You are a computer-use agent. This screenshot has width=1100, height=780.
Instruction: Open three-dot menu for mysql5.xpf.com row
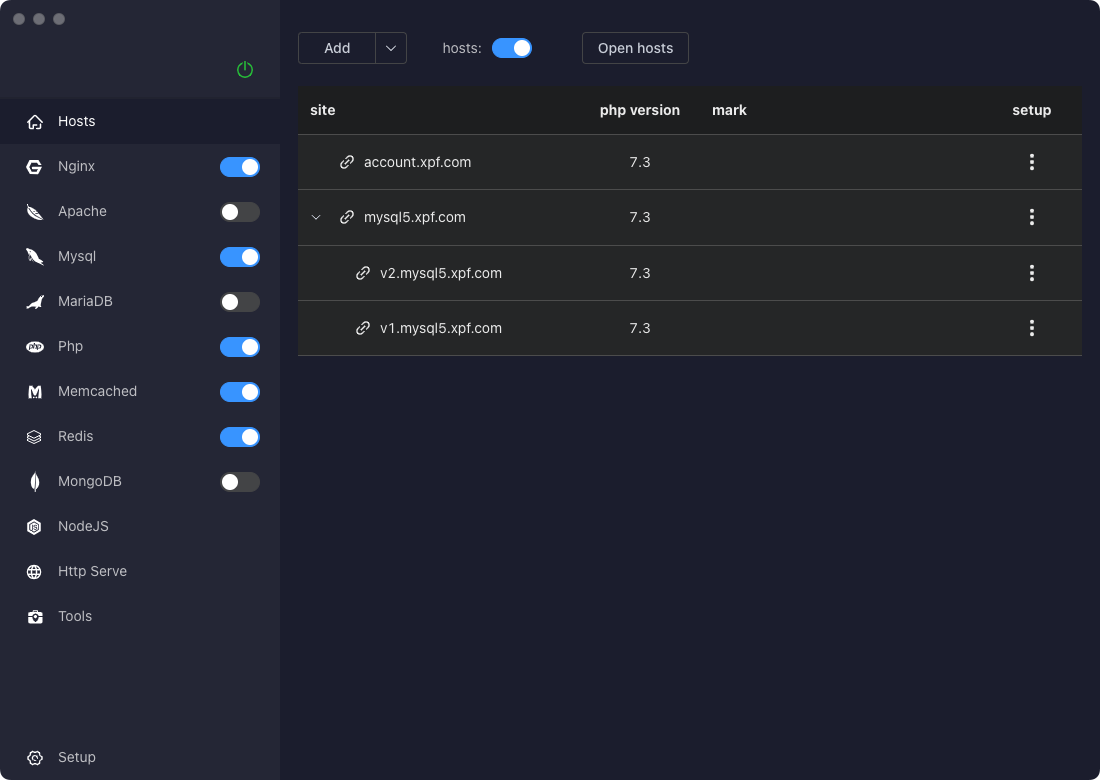[x=1031, y=217]
